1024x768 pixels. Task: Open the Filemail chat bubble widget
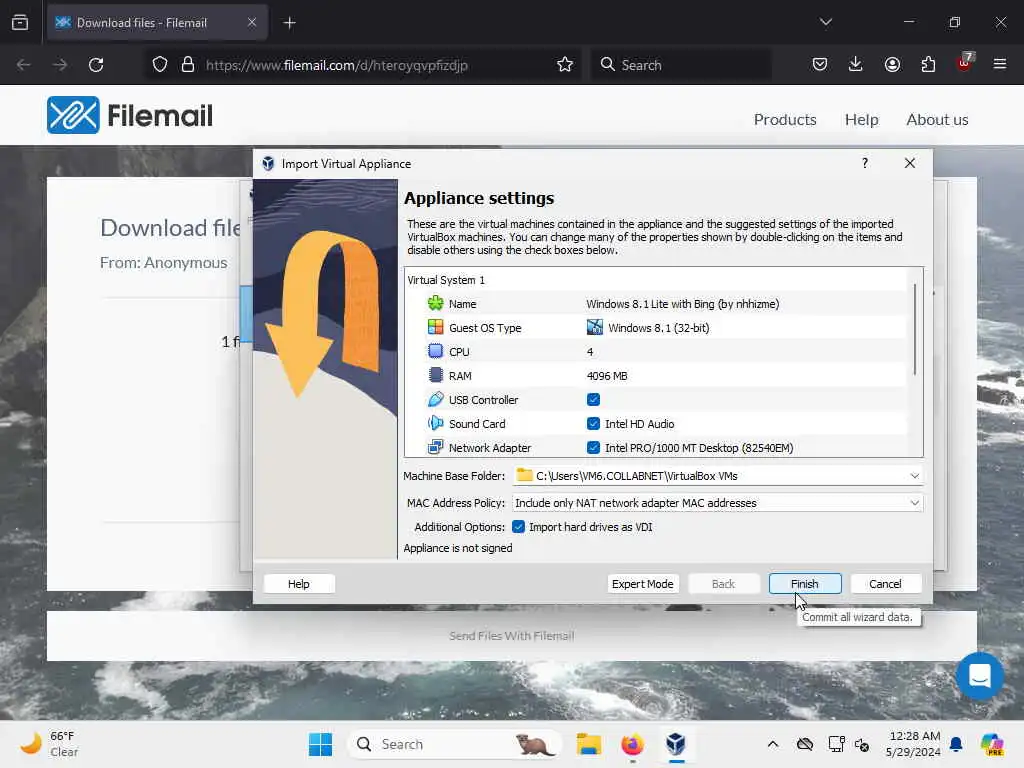pos(979,675)
